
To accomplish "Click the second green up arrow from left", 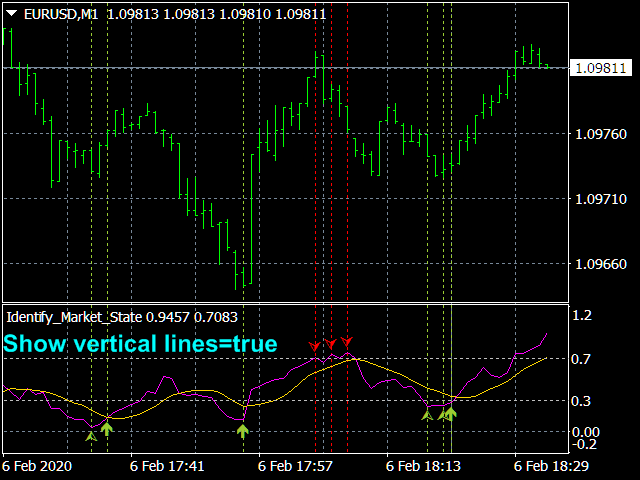I will 107,429.
